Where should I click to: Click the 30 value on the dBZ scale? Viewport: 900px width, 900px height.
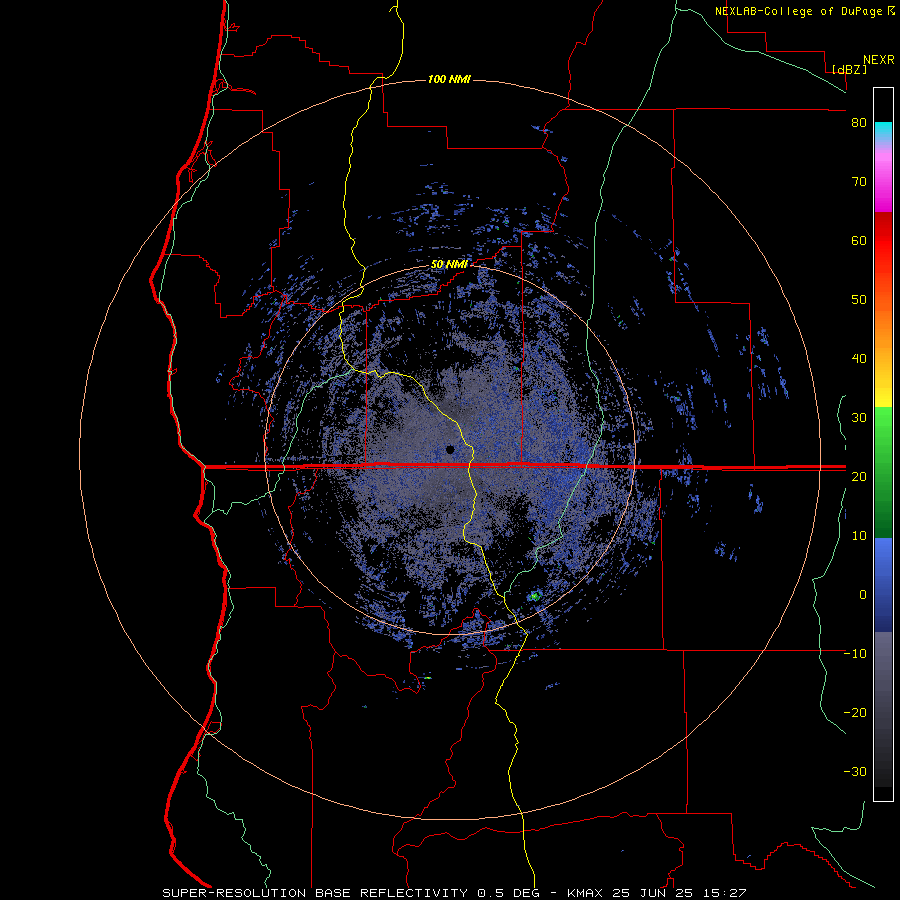(859, 418)
